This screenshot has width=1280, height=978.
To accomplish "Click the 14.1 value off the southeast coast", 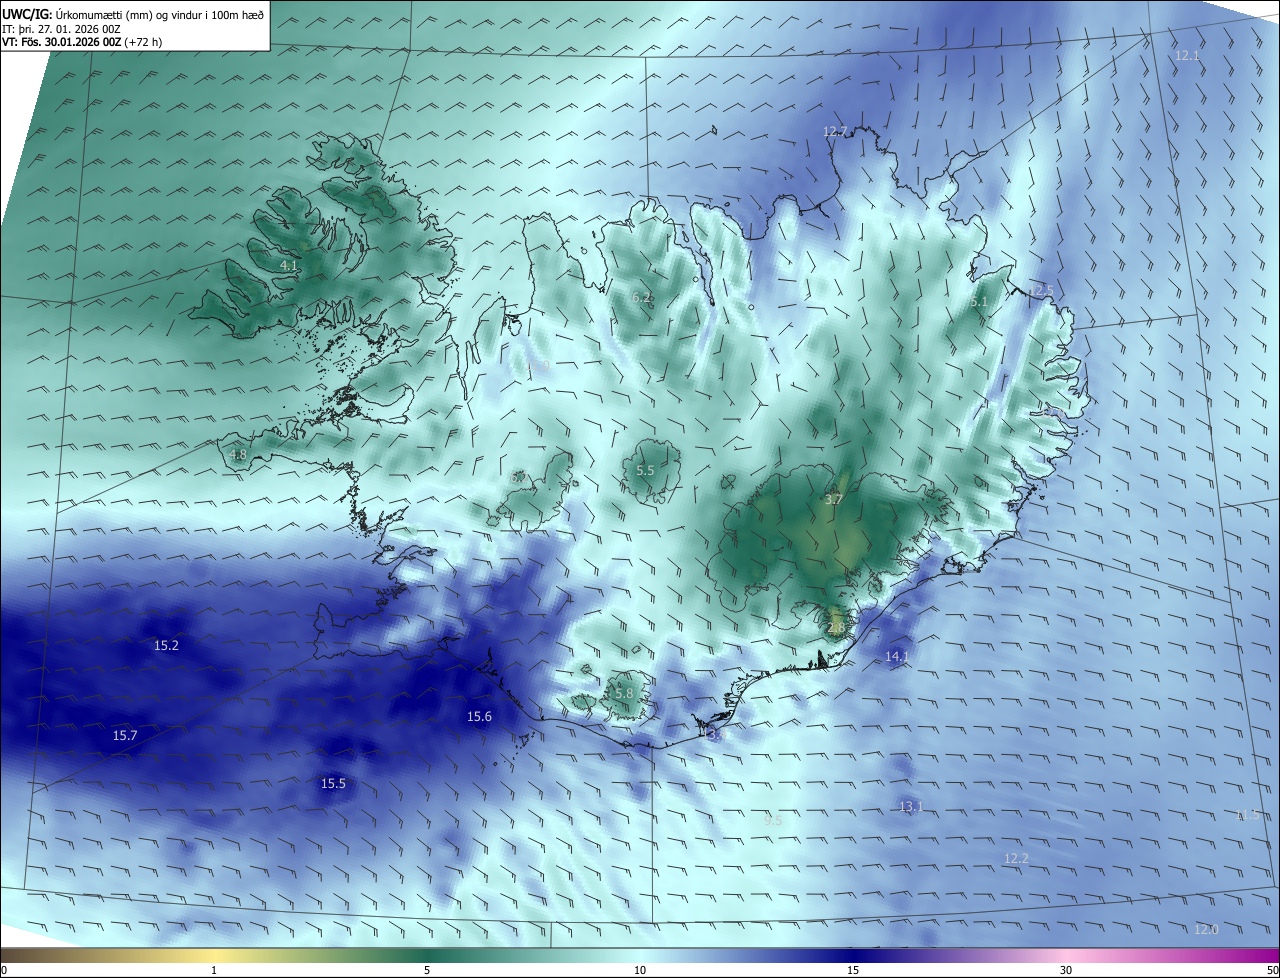I will pyautogui.click(x=897, y=656).
